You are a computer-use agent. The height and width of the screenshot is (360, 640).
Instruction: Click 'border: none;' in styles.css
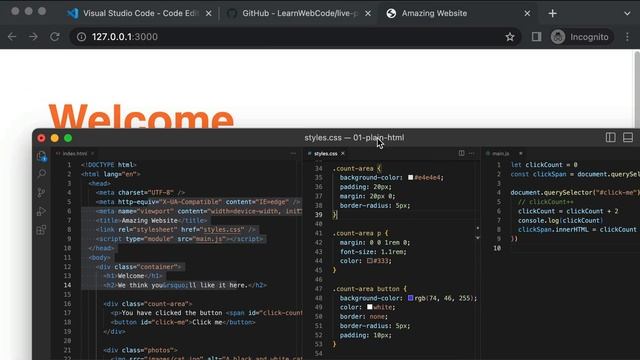click(364, 316)
